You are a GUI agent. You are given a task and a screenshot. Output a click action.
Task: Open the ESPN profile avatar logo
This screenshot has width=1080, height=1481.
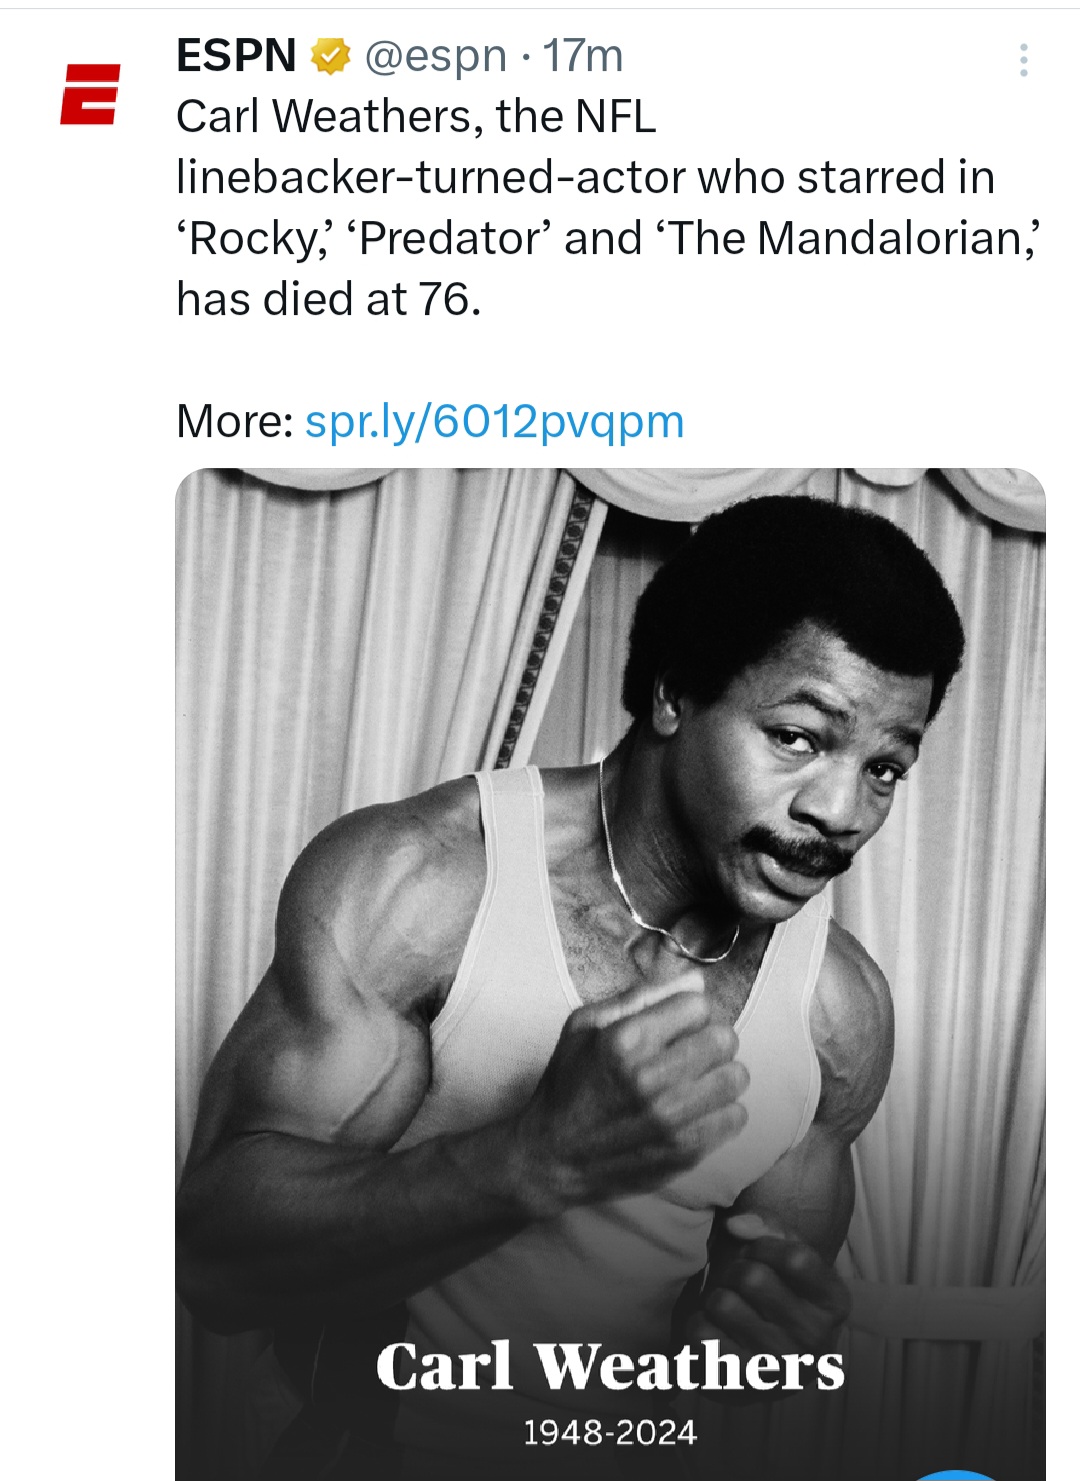click(90, 94)
